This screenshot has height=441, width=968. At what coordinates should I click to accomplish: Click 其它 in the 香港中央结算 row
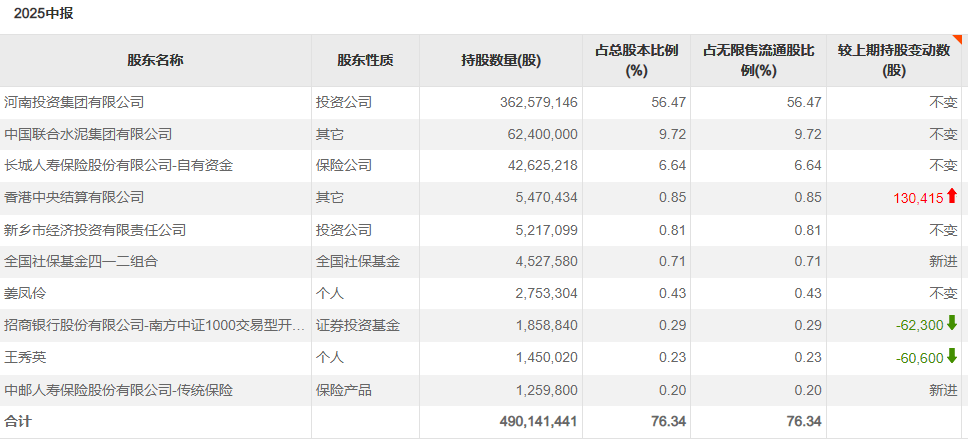330,198
